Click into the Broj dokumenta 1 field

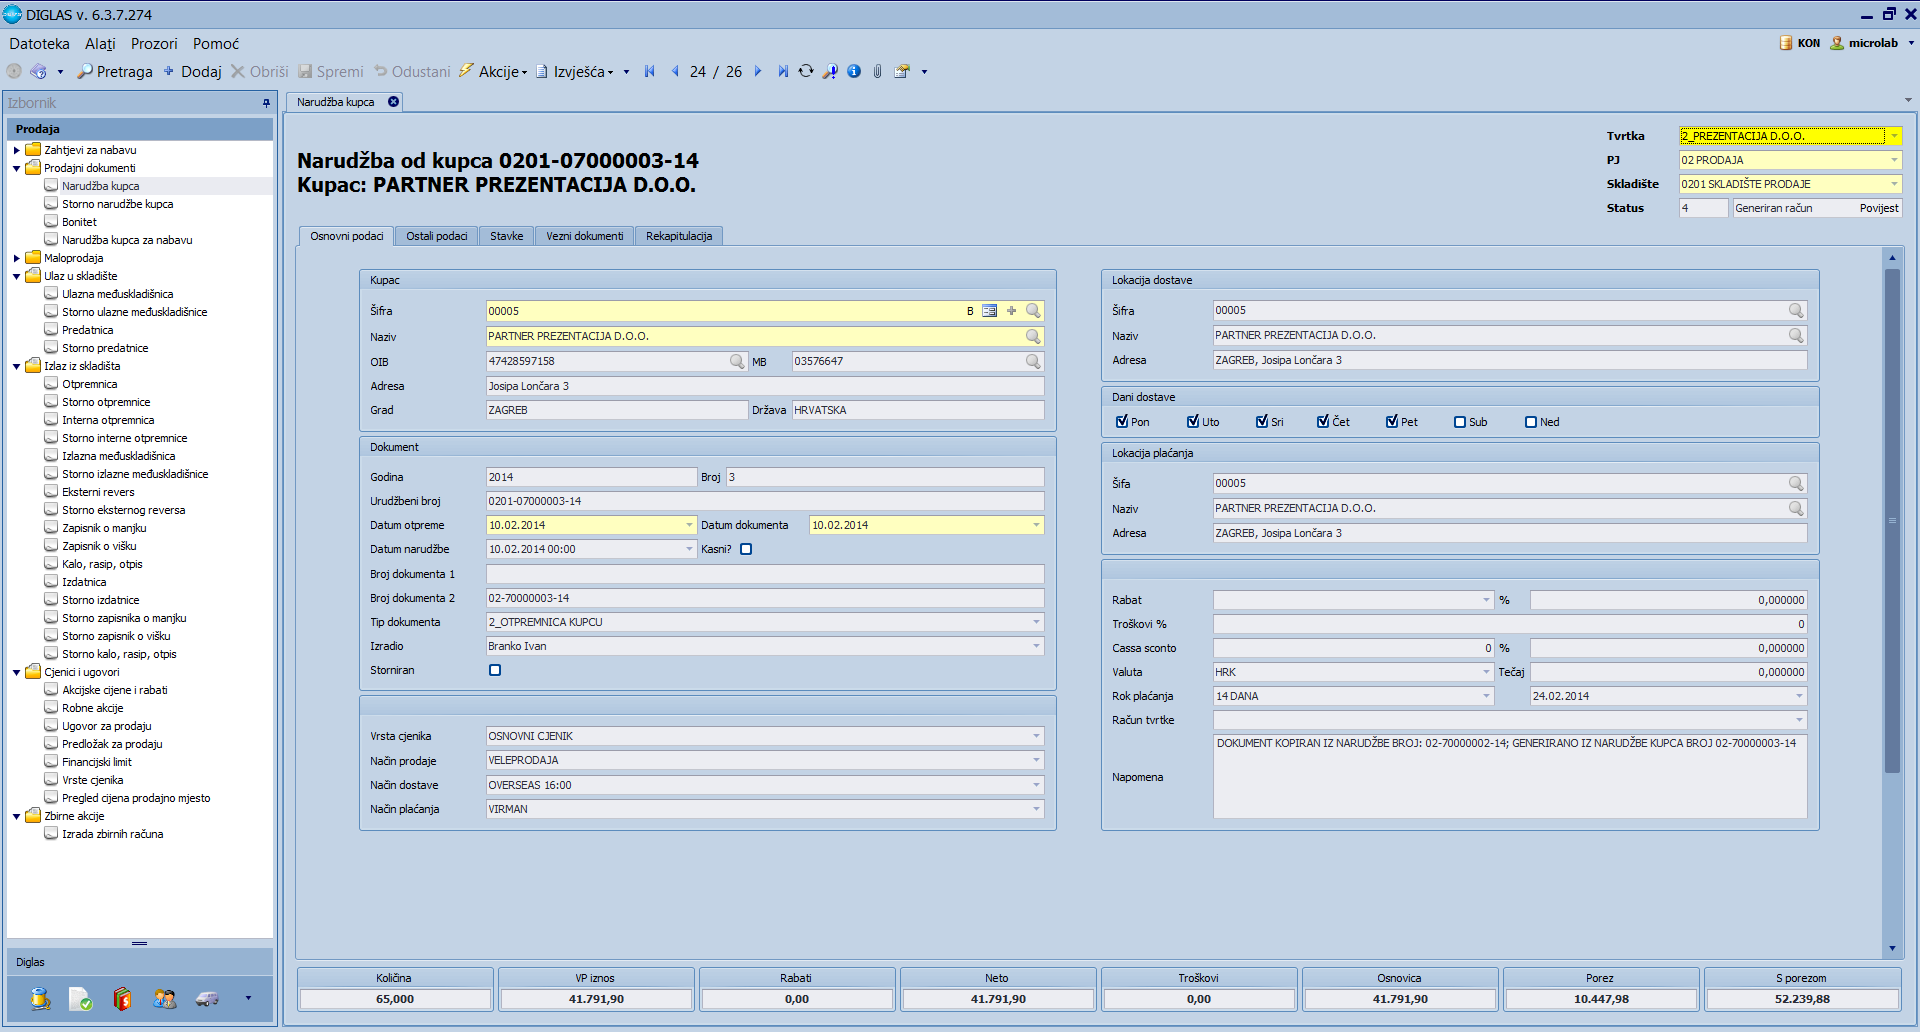tap(764, 574)
